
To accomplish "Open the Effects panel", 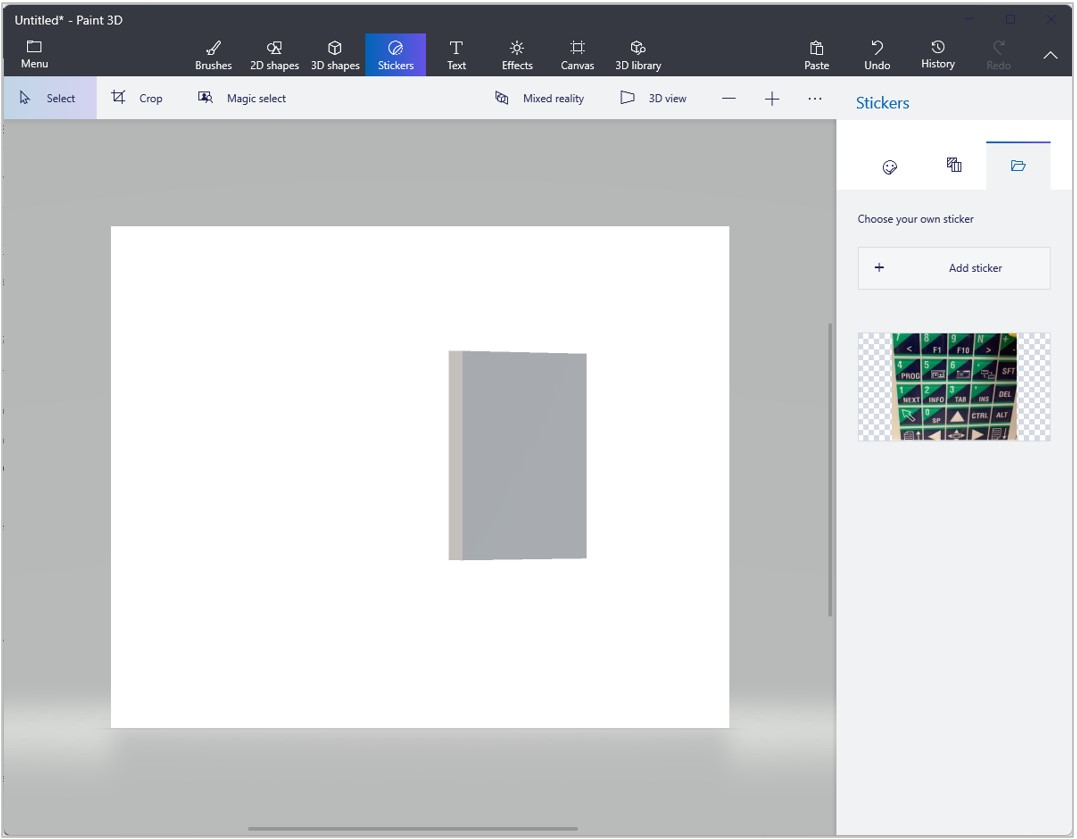I will click(x=516, y=54).
